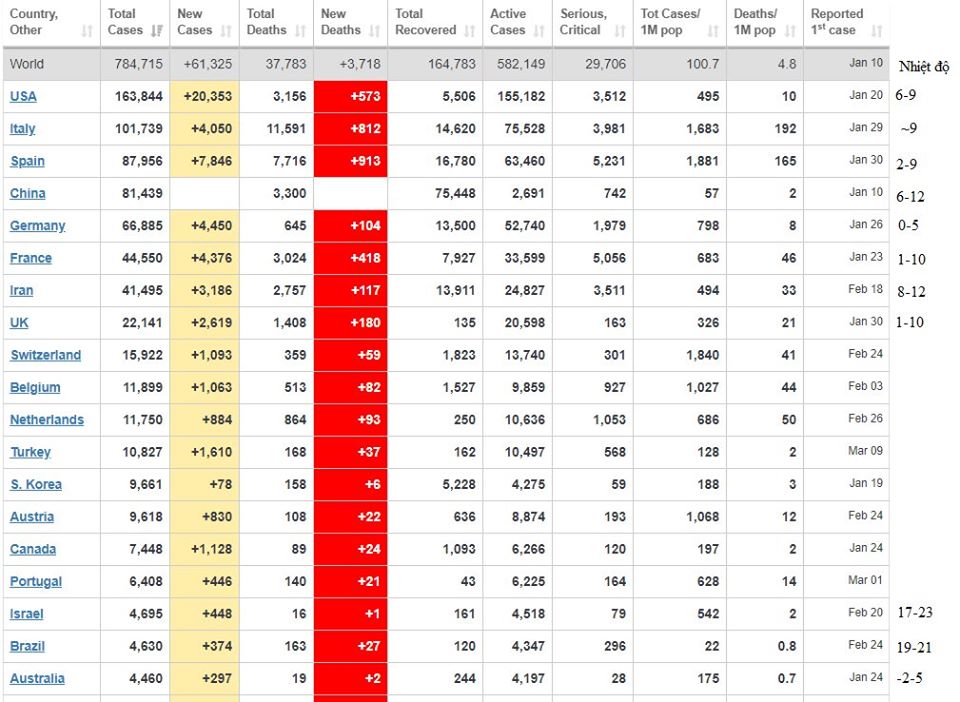Open the Germany country link
This screenshot has width=960, height=702.
[x=37, y=226]
